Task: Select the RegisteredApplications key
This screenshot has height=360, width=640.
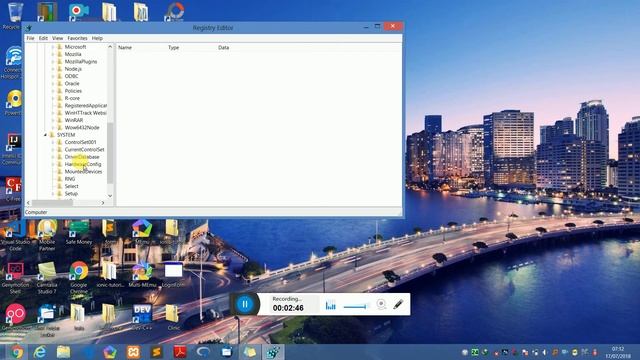Action: click(86, 106)
